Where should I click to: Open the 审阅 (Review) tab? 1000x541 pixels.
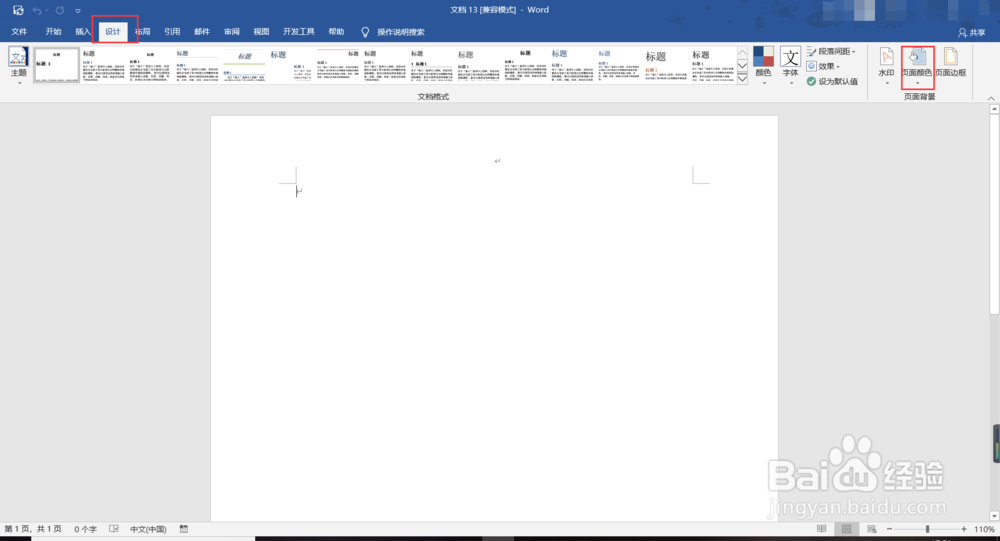pyautogui.click(x=232, y=31)
